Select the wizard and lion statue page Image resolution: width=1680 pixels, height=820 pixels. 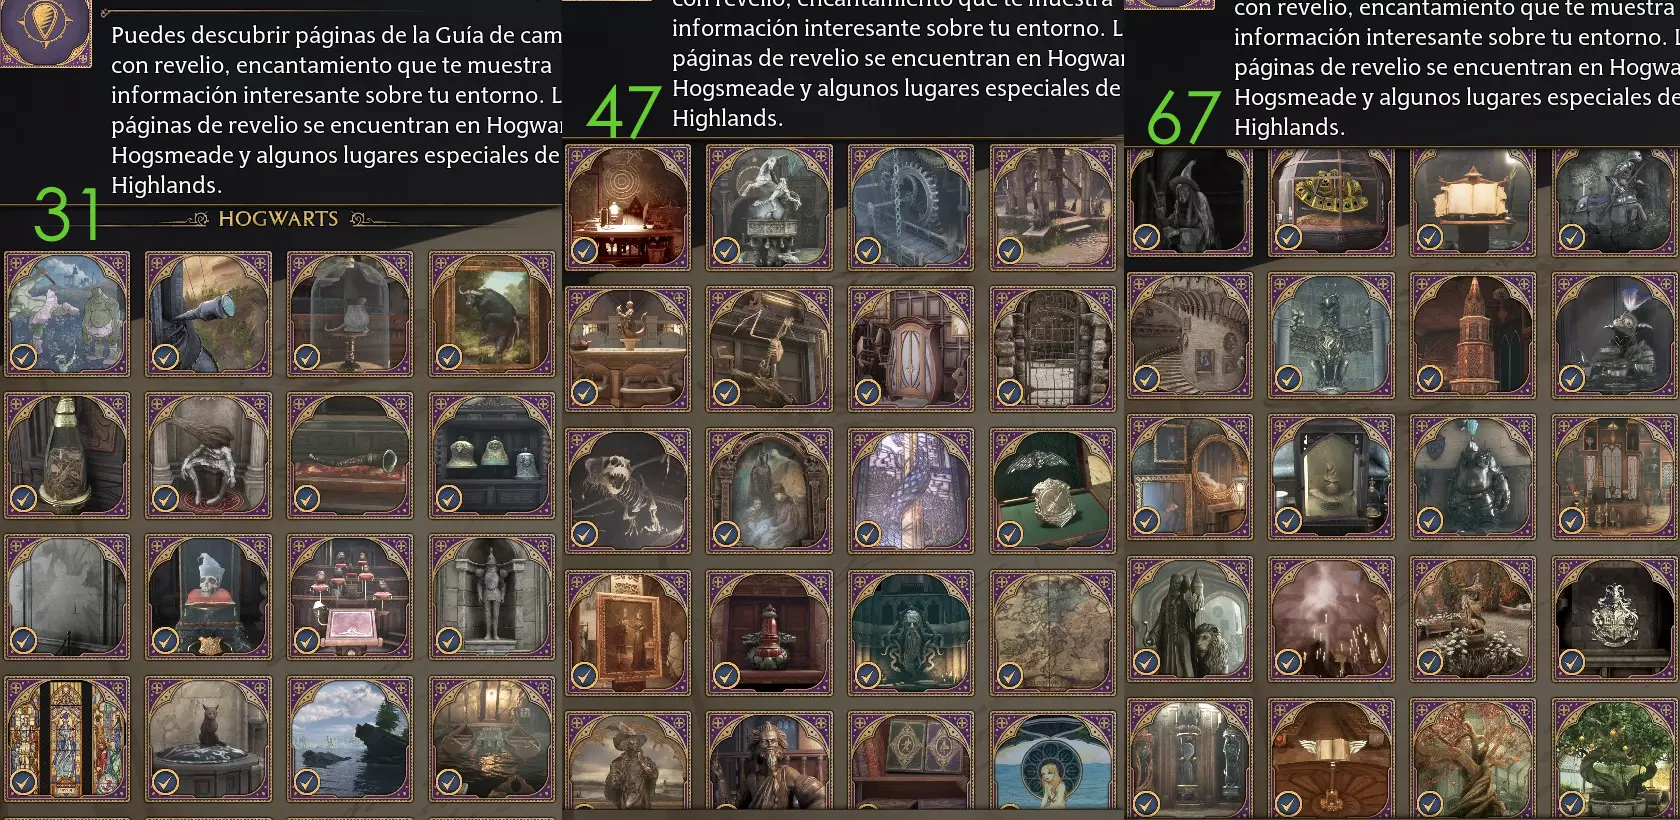coord(1190,619)
